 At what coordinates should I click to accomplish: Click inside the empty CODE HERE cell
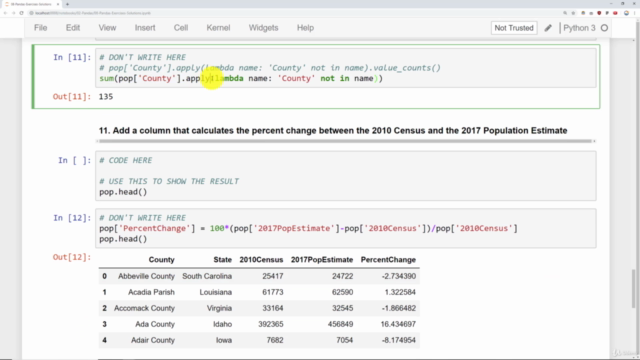(x=346, y=176)
